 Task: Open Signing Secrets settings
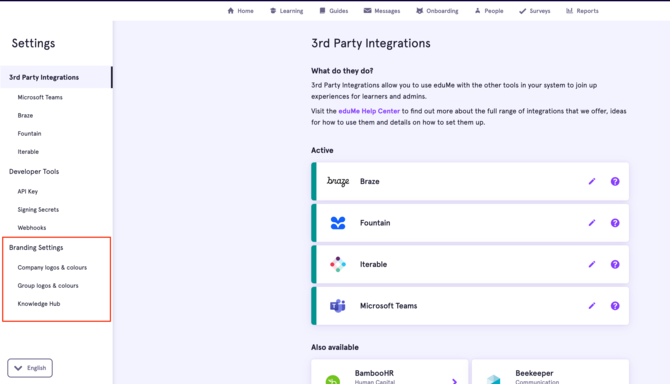38,210
